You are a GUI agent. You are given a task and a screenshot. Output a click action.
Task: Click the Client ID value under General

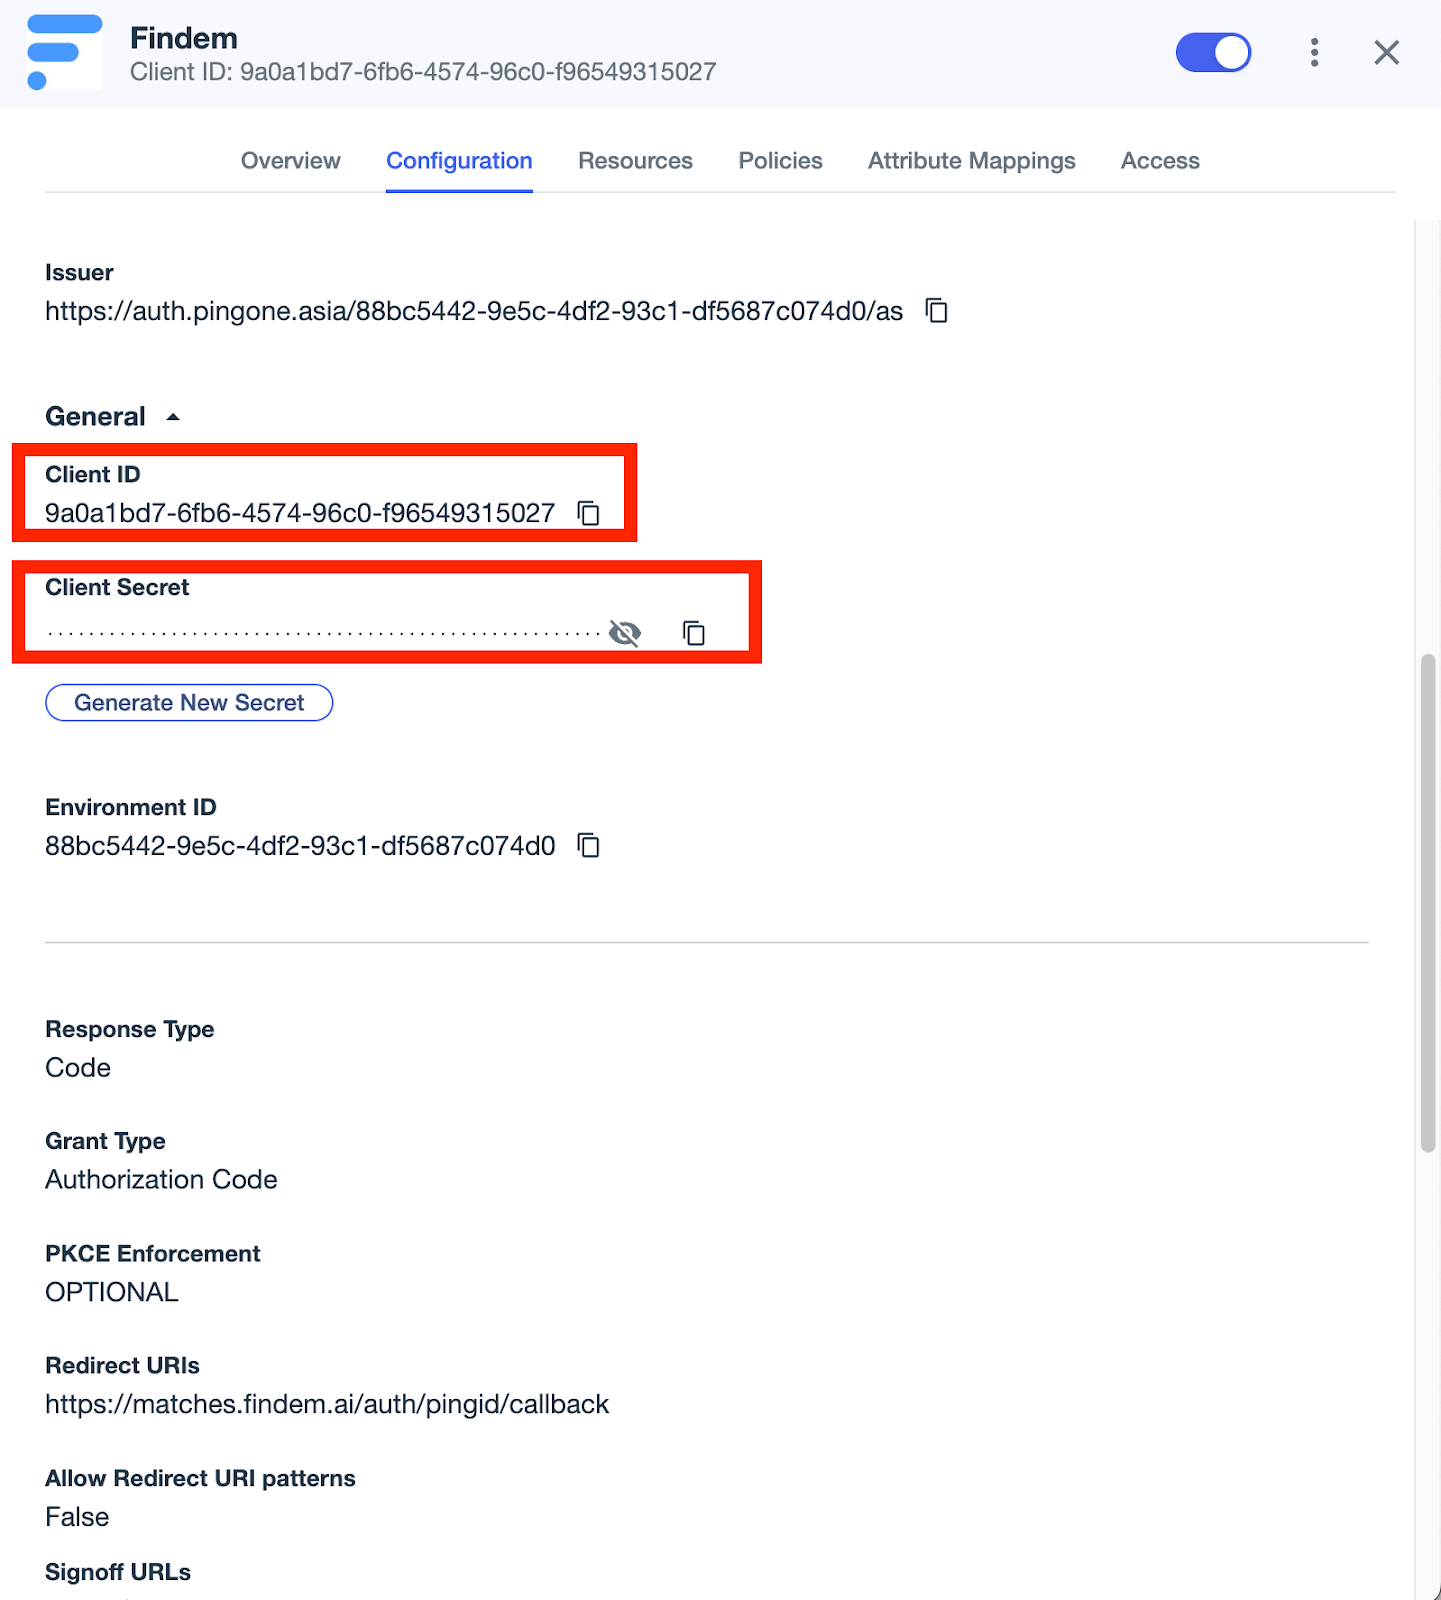(x=300, y=513)
